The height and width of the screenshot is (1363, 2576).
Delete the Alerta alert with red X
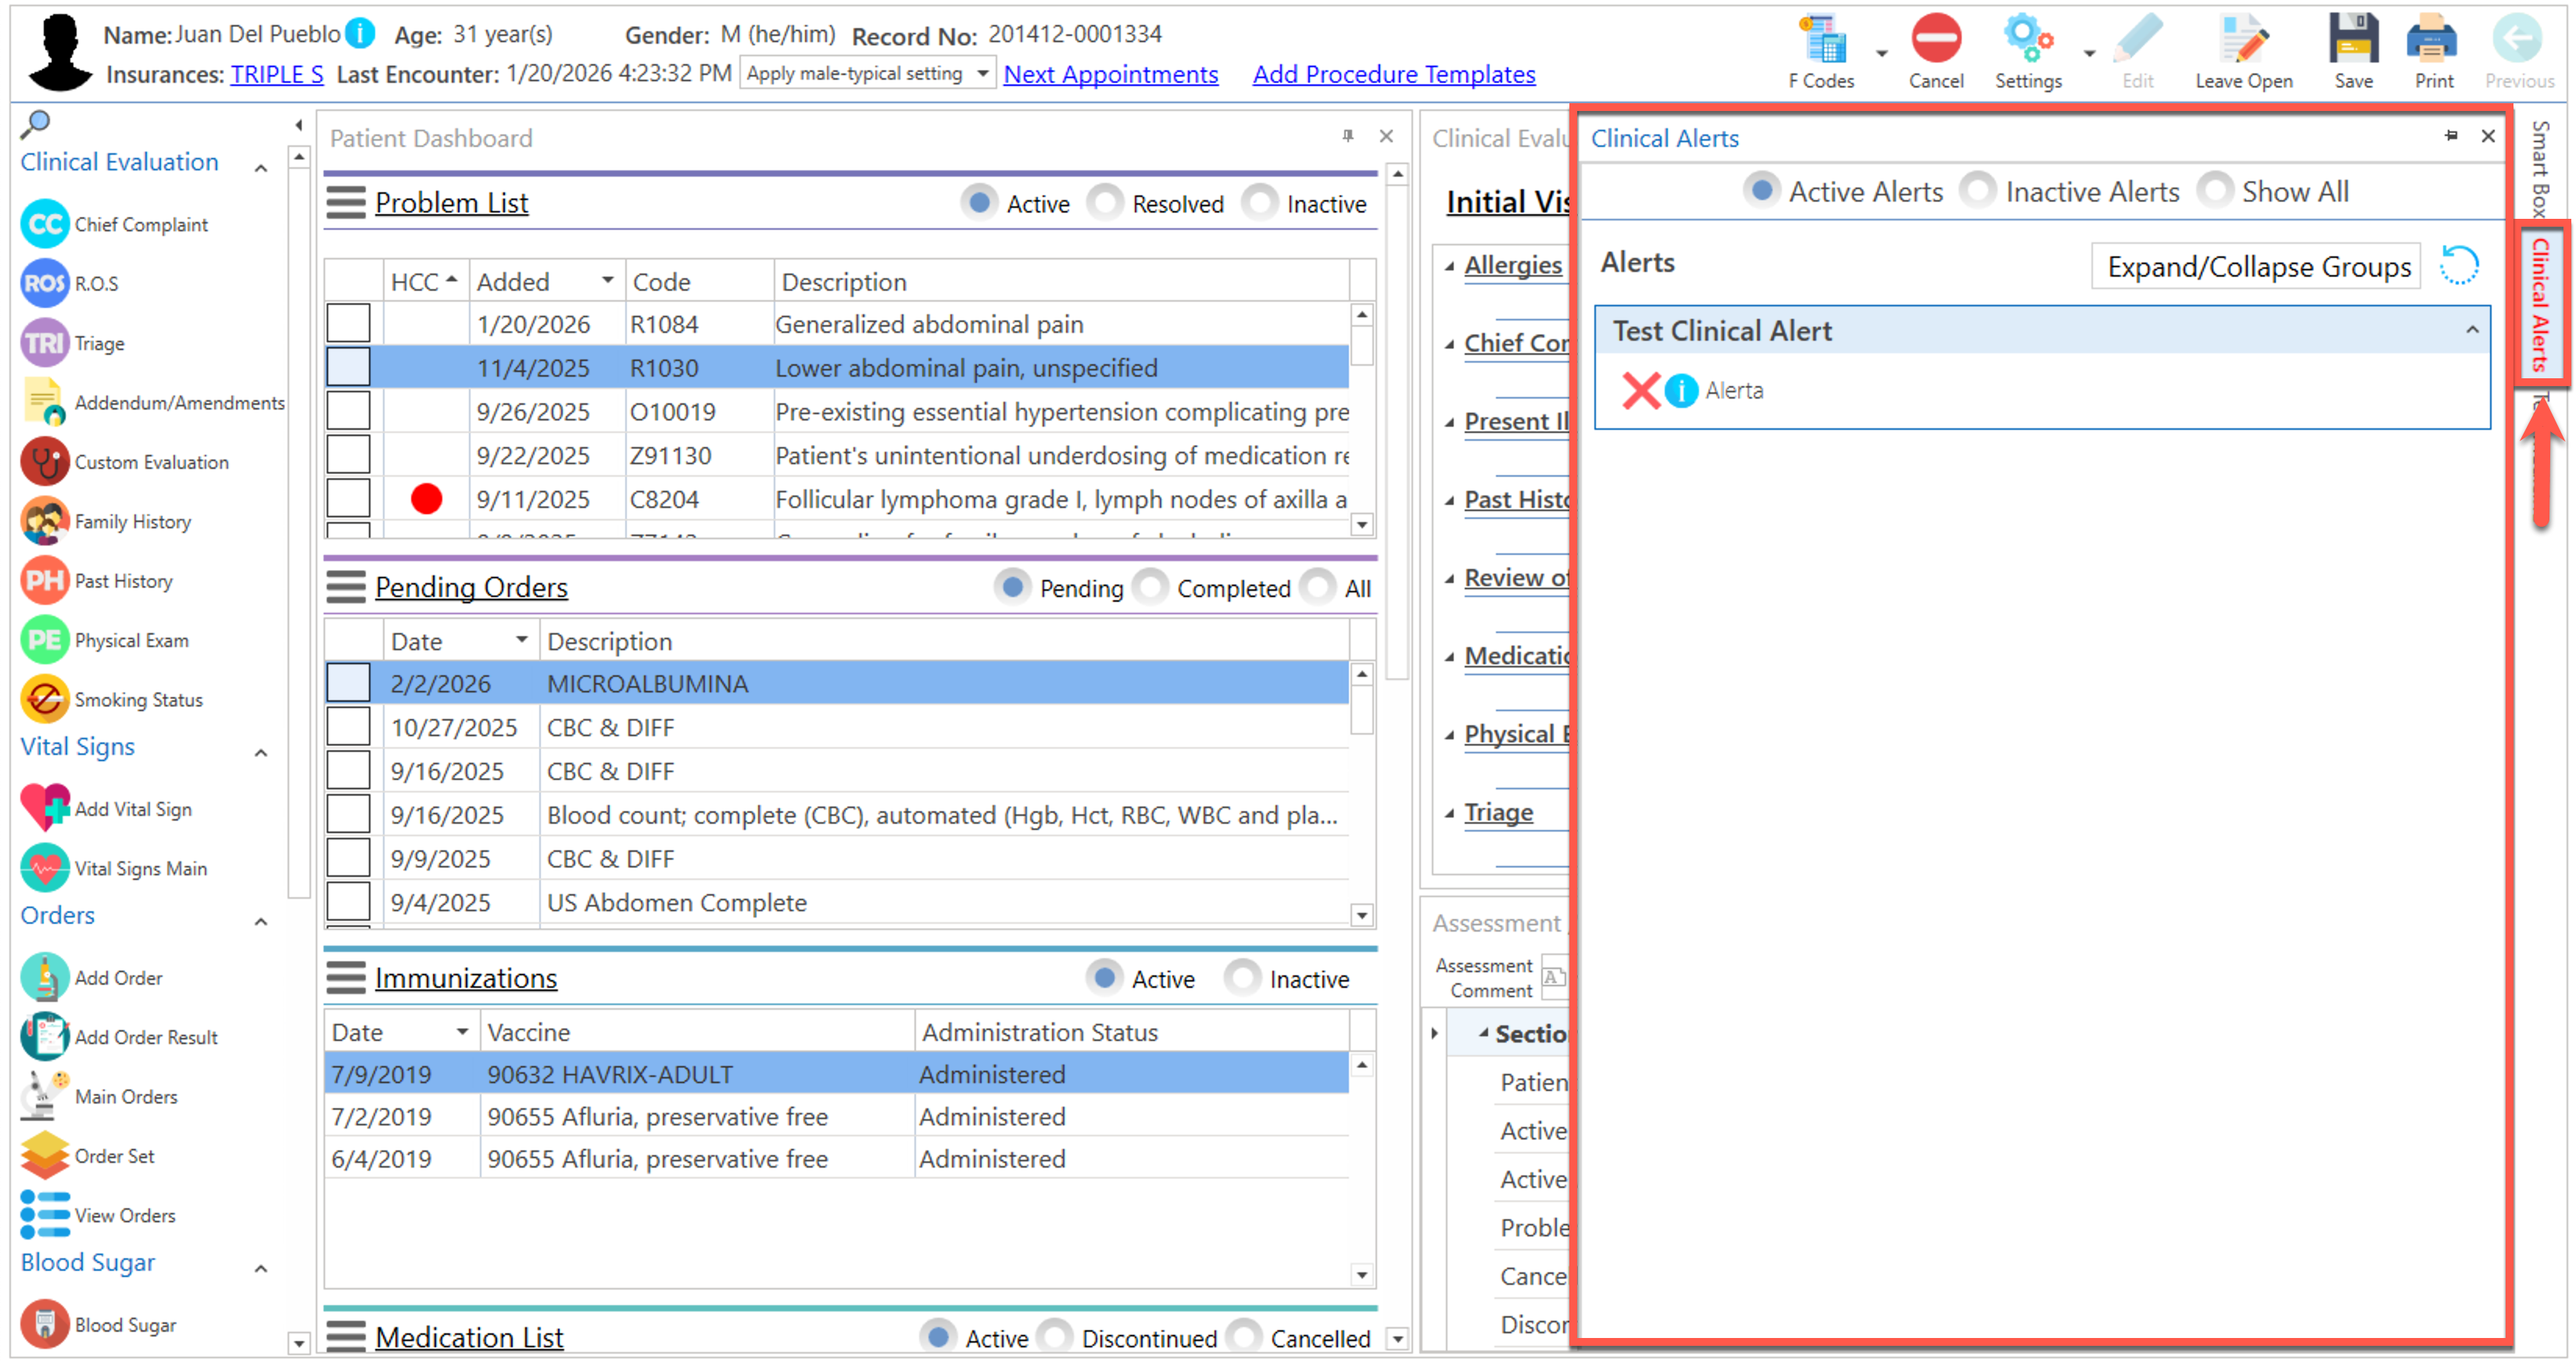click(1641, 390)
